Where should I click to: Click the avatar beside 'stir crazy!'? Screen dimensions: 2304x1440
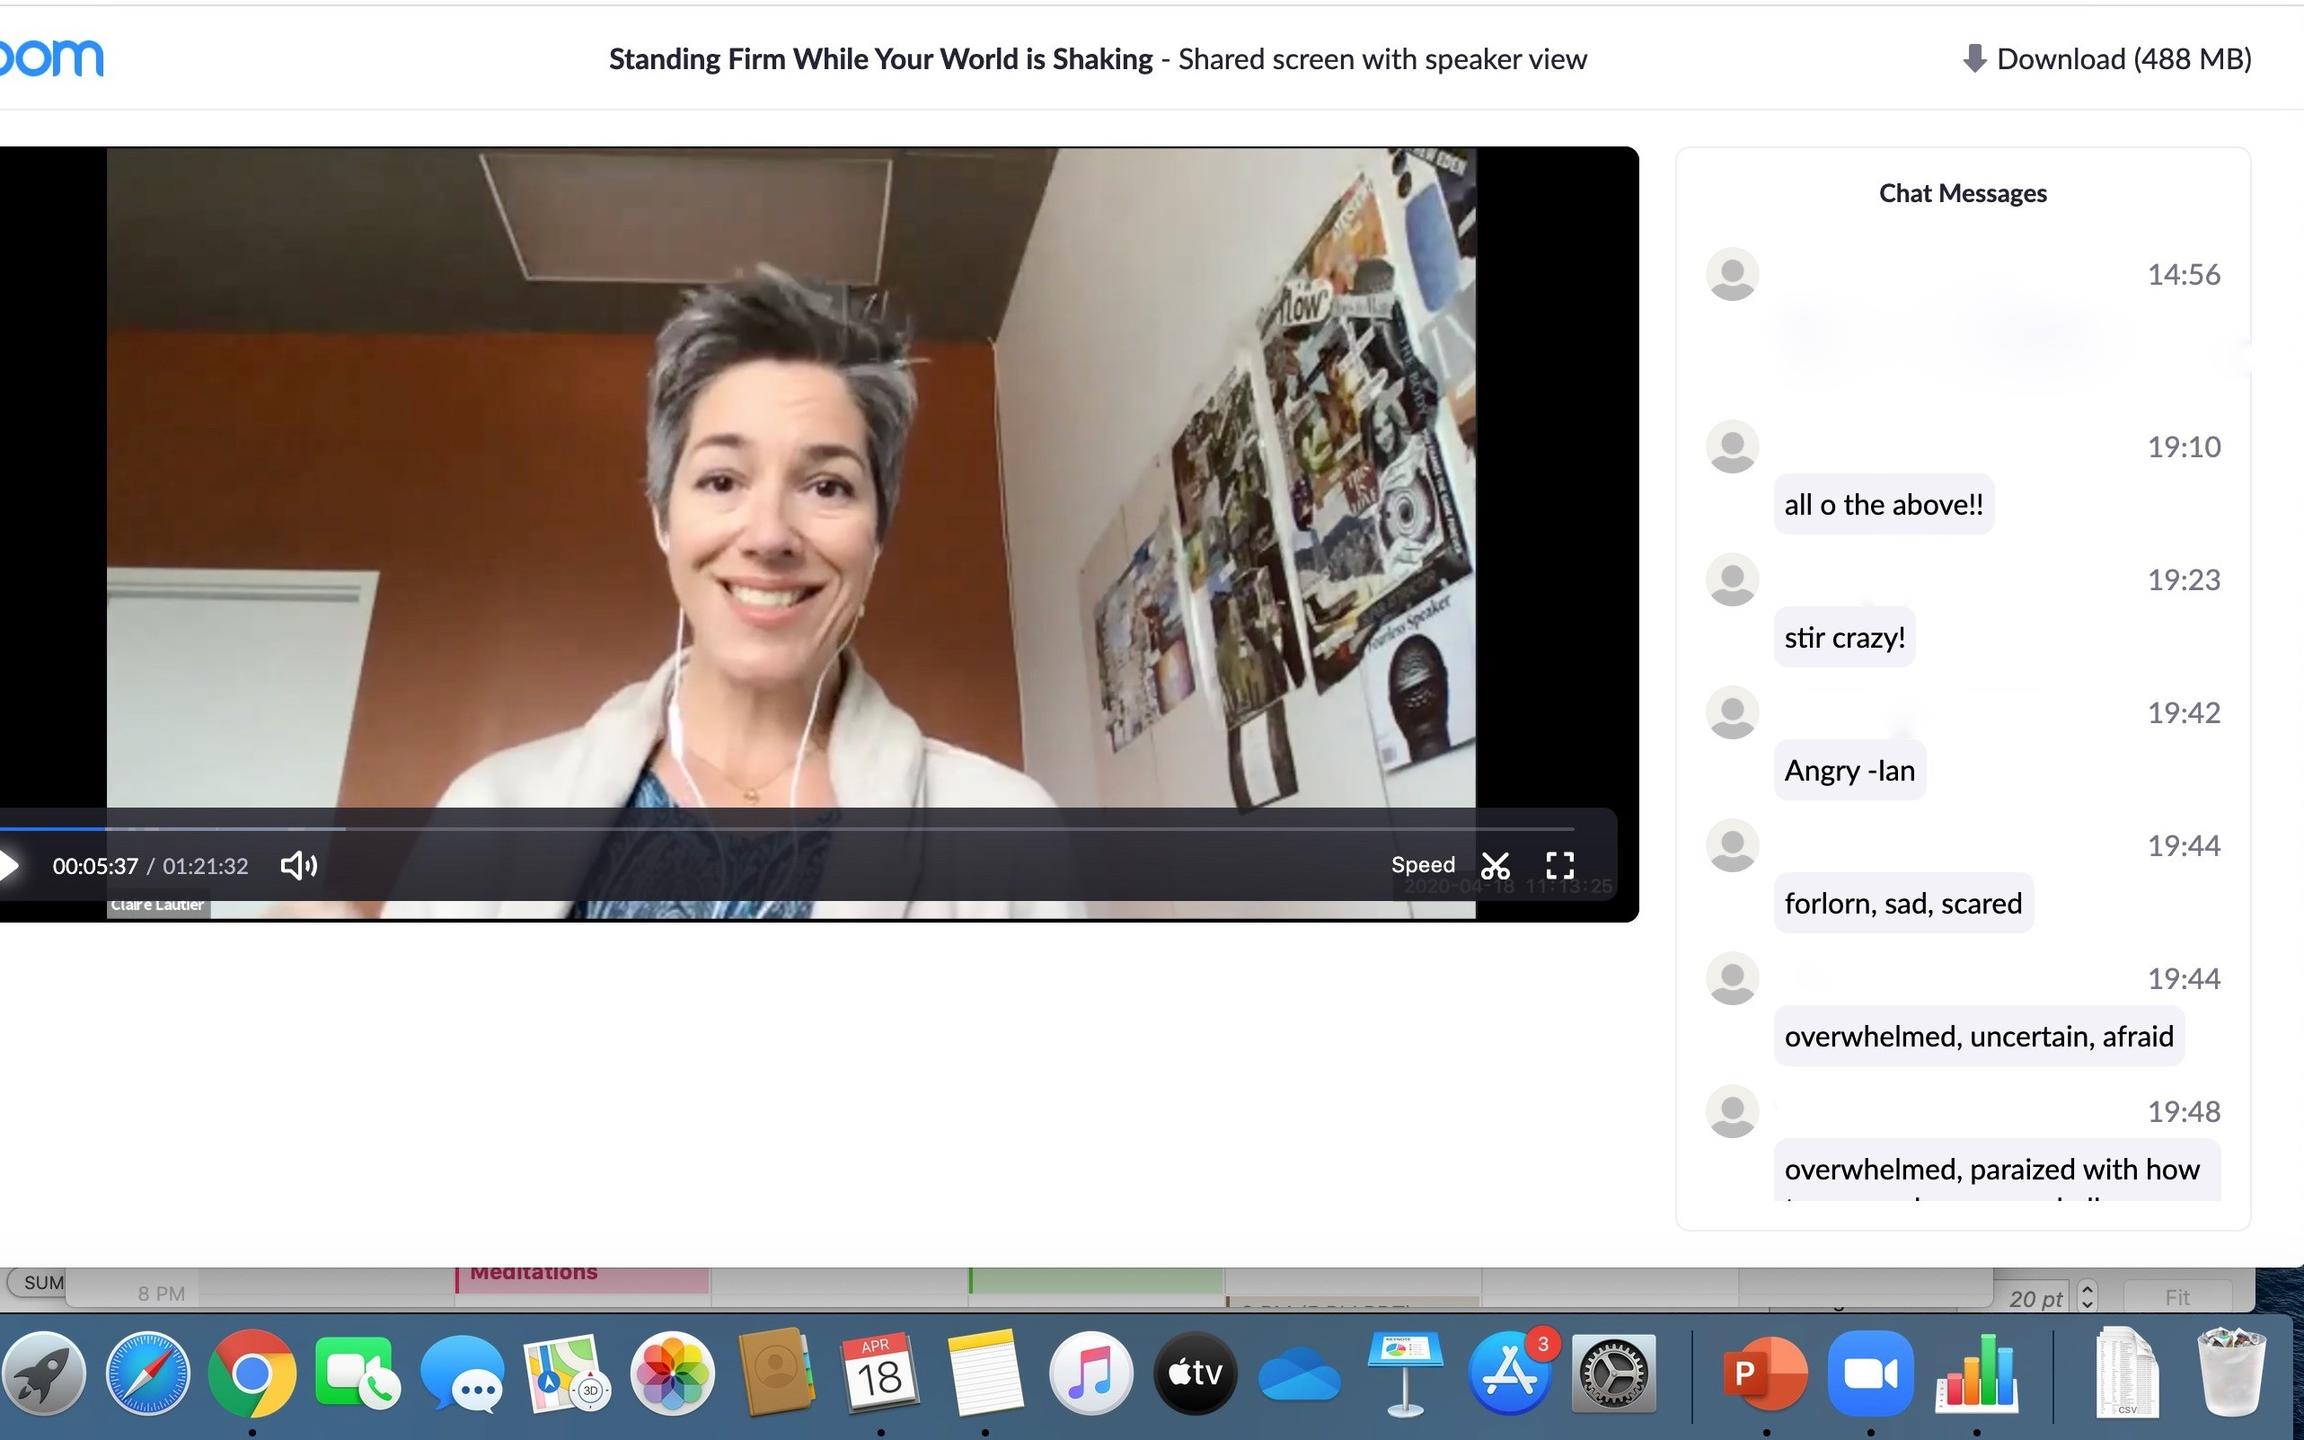tap(1732, 579)
